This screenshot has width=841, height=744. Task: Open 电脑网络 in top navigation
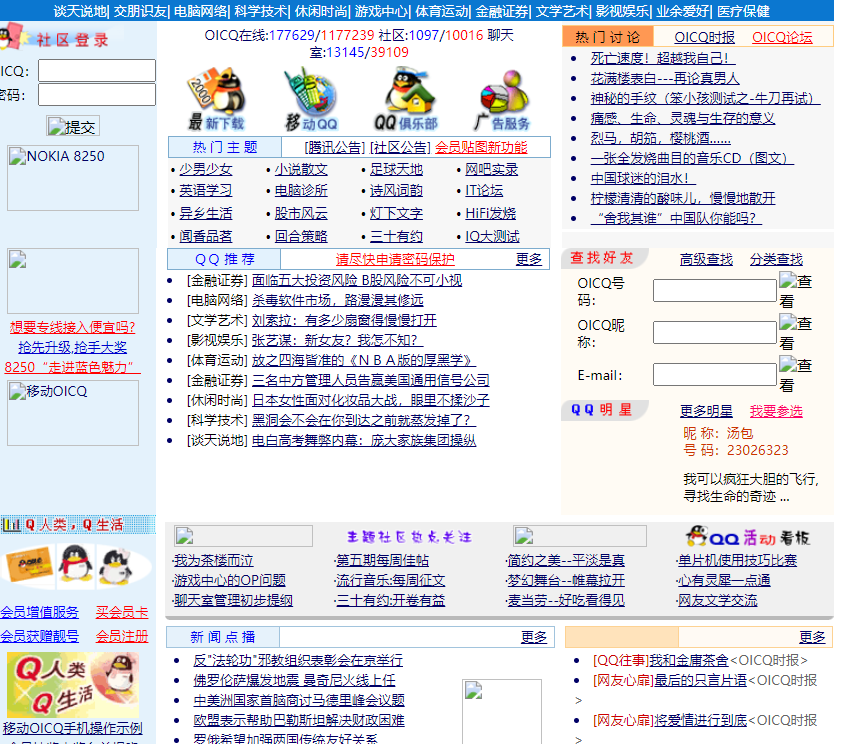pos(201,11)
